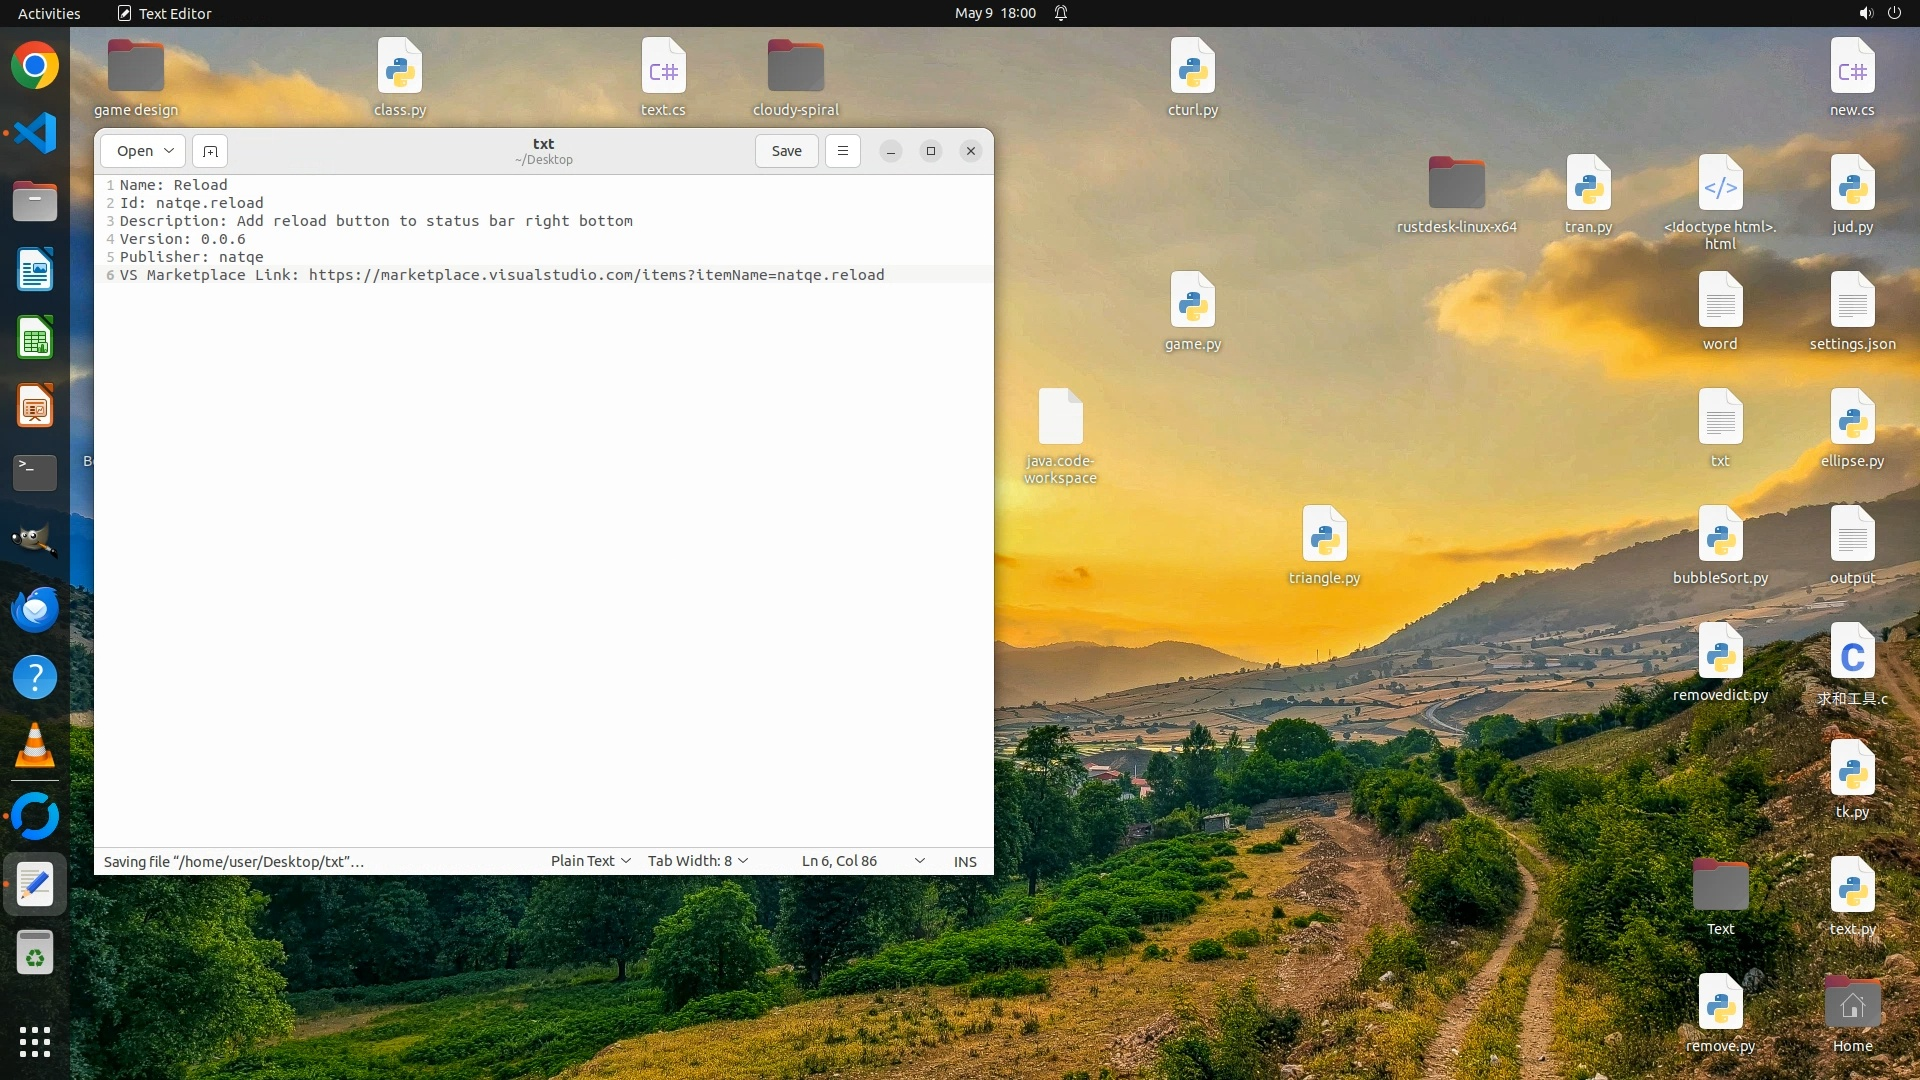Open Text Editor app menu in top bar
The height and width of the screenshot is (1080, 1920).
point(165,13)
